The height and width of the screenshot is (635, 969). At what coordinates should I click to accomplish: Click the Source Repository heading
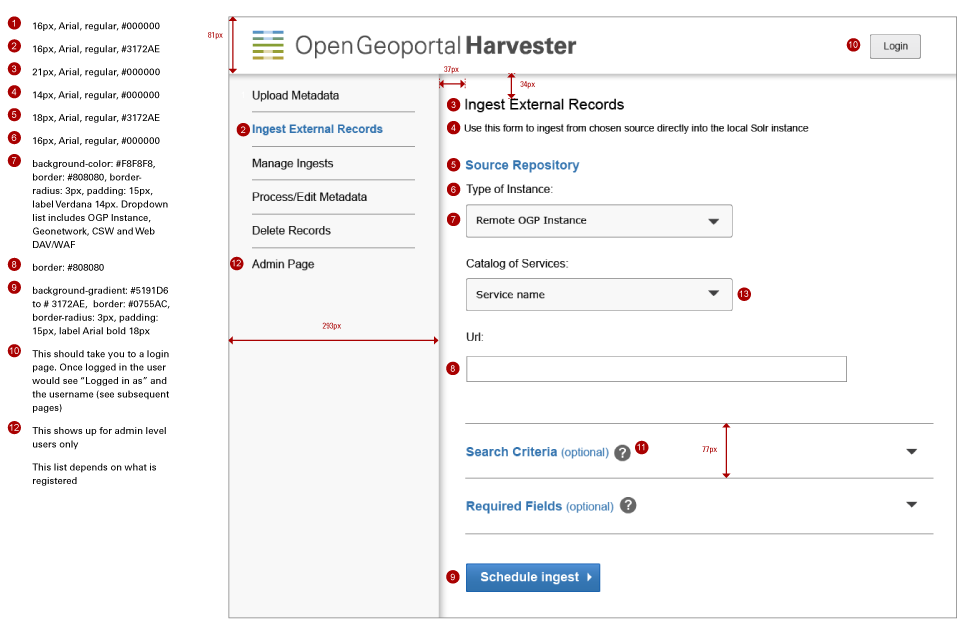(x=522, y=165)
